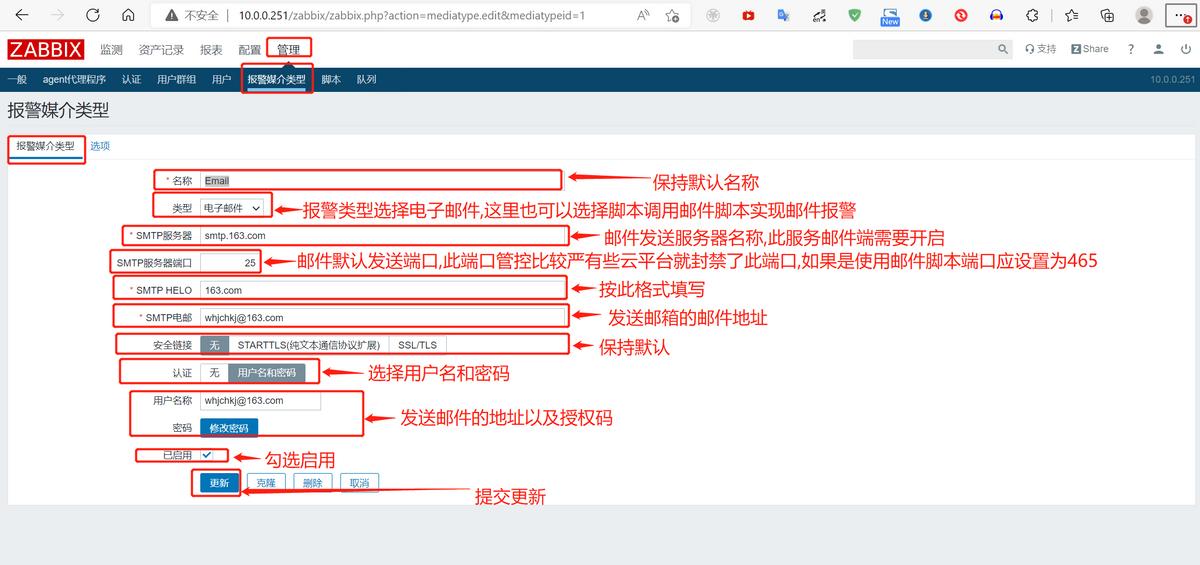The width and height of the screenshot is (1200, 565).
Task: Open browser collections icon
Action: (1107, 16)
